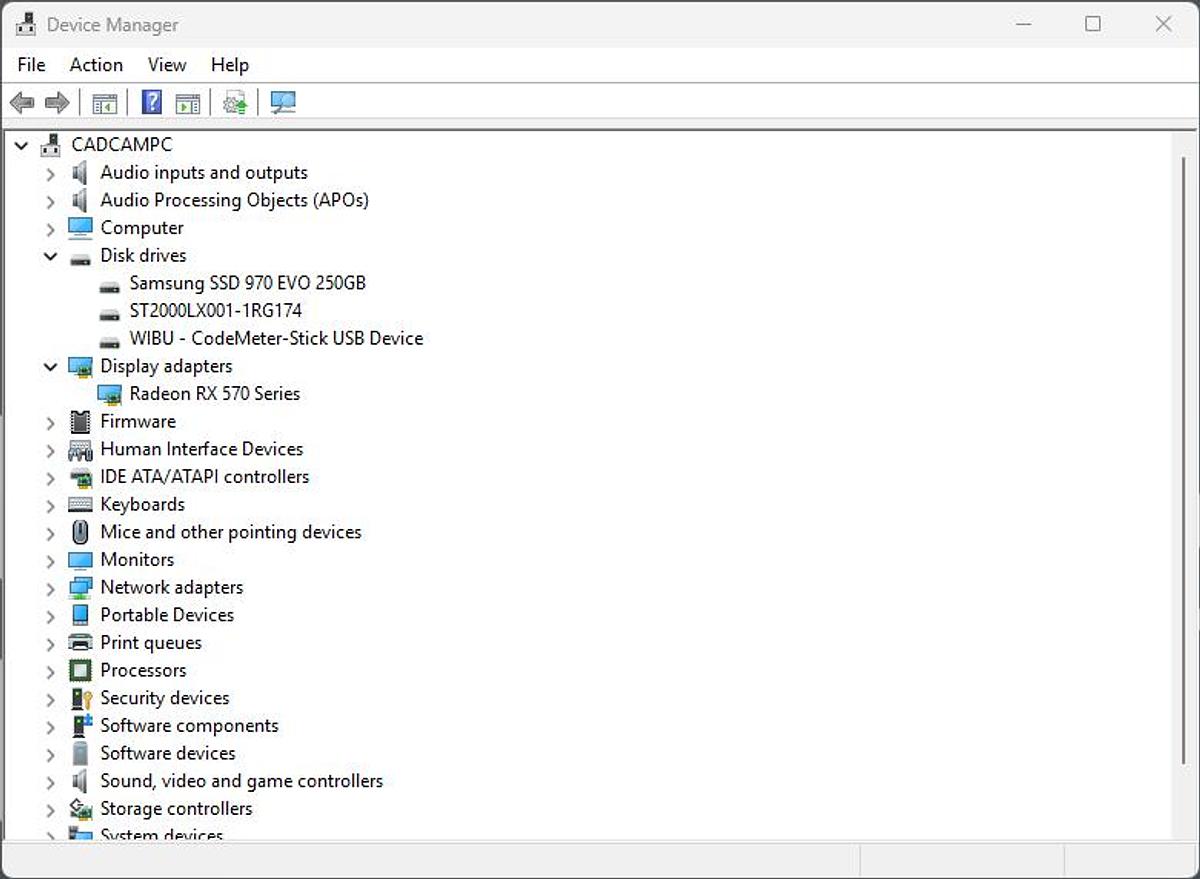This screenshot has height=879, width=1200.
Task: Click the Print queues printer icon
Action: (x=80, y=643)
